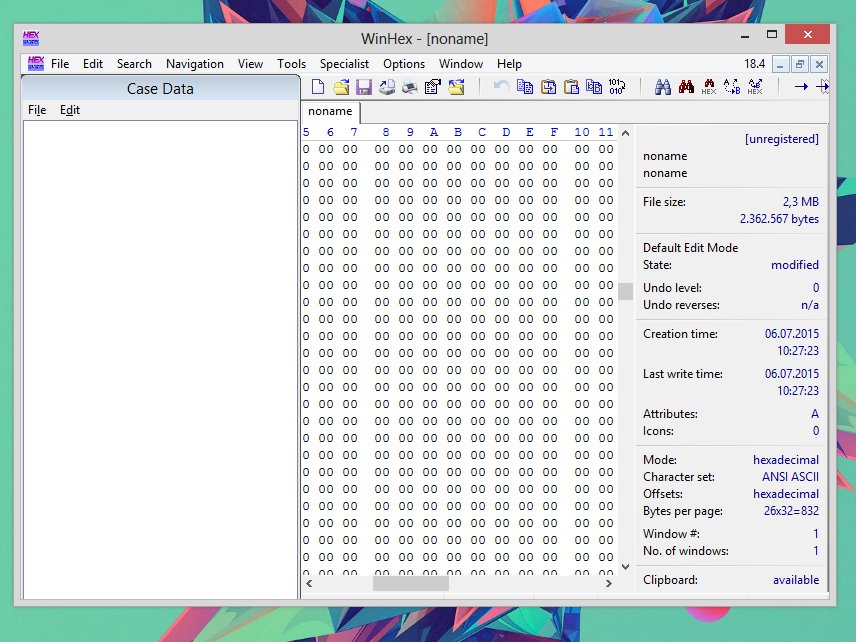This screenshot has height=642, width=856.
Task: Click the hexadecimal Mode link
Action: (x=785, y=459)
